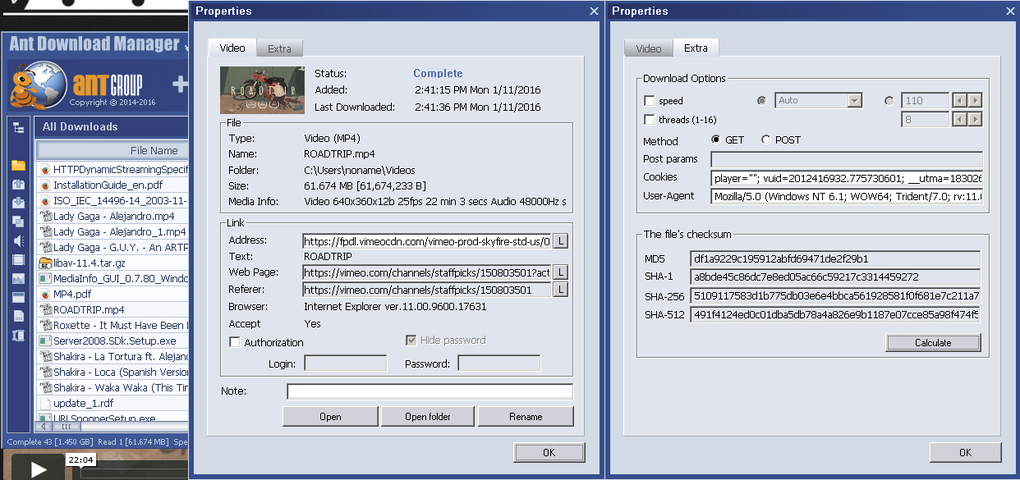This screenshot has height=480, width=1020.
Task: Click the archive icon of libav-11.4.tar.gz
Action: [x=45, y=263]
